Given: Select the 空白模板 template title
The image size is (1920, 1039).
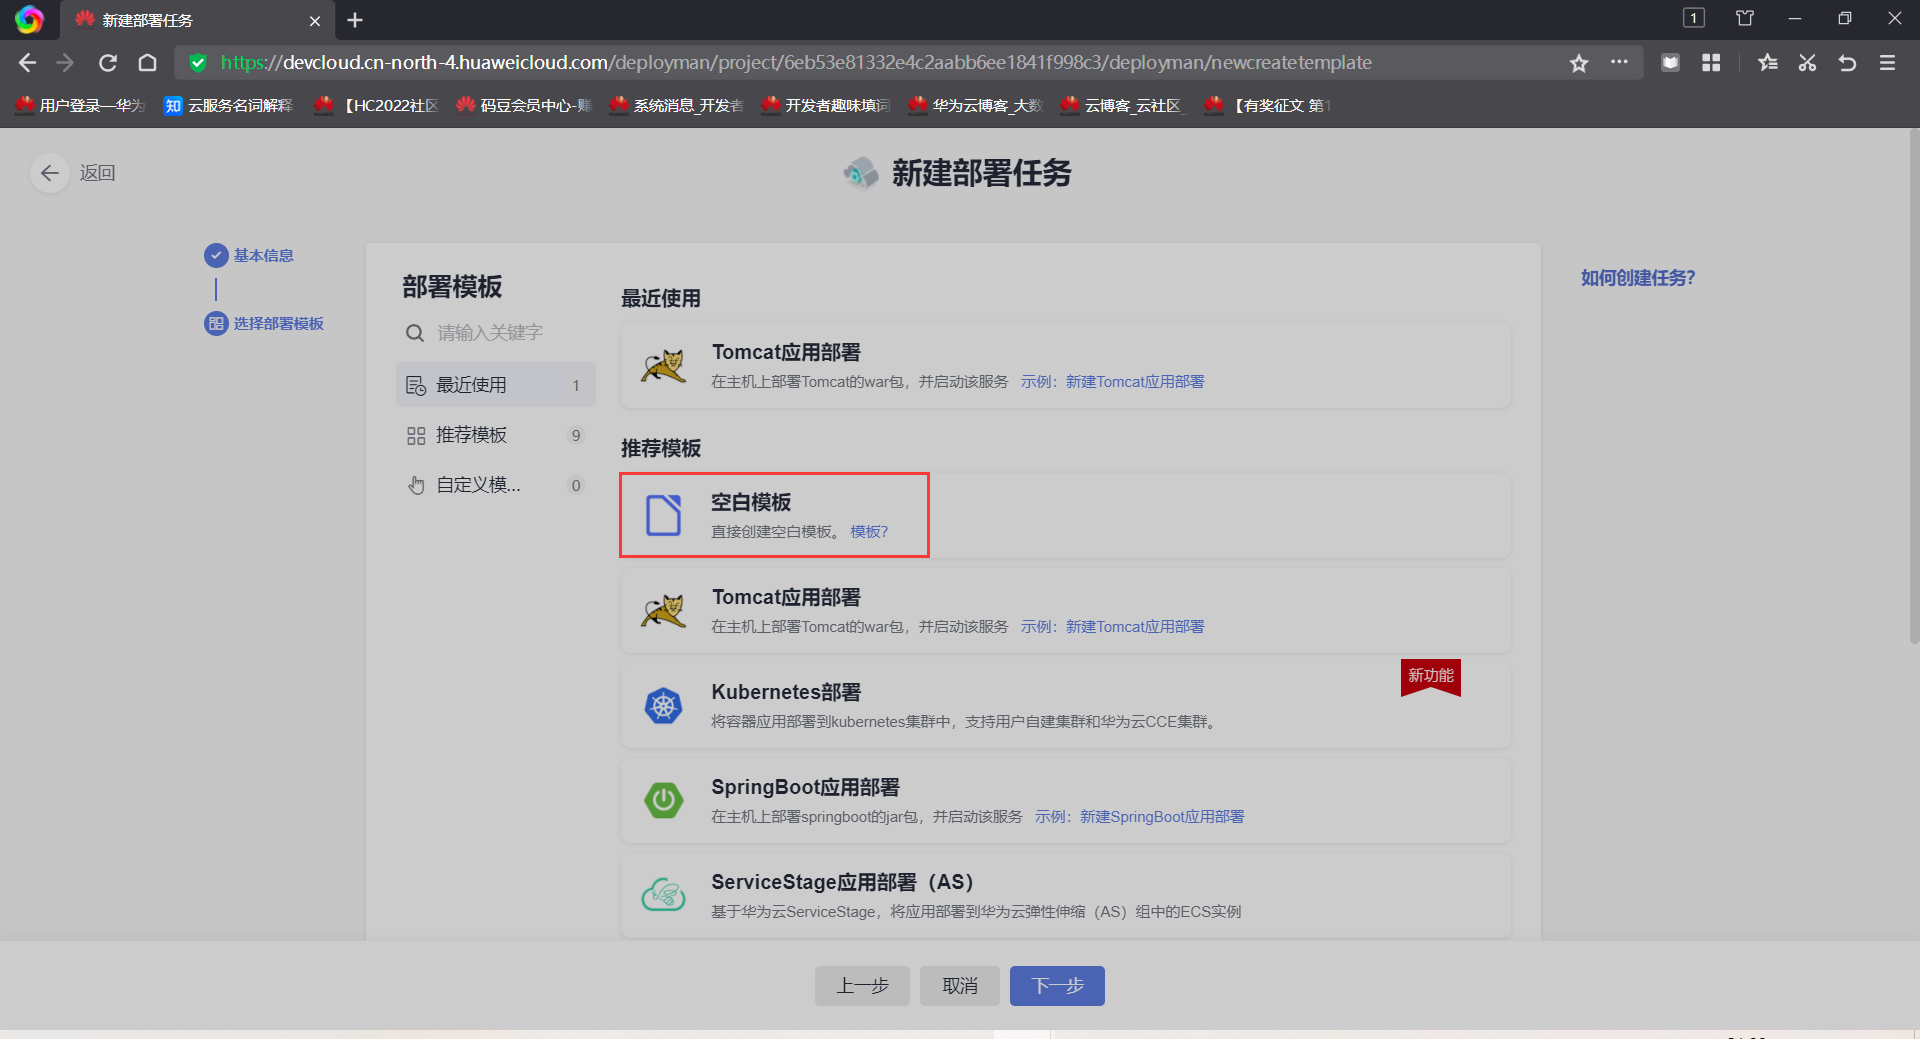Looking at the screenshot, I should click(751, 502).
